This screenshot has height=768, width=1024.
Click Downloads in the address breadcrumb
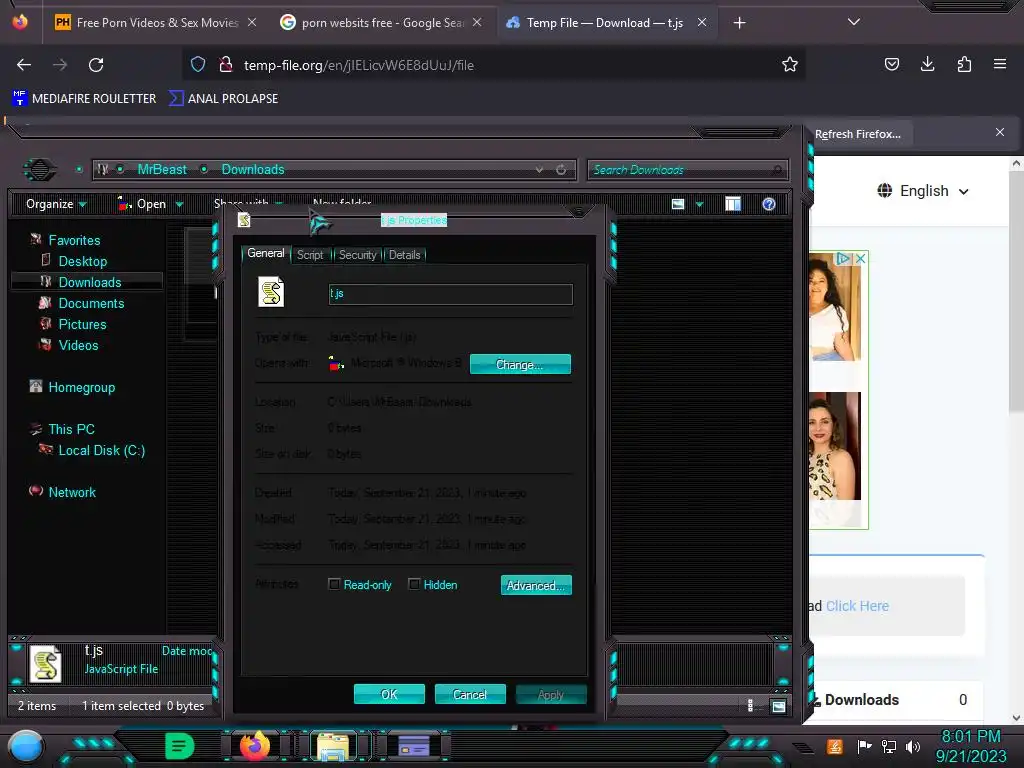253,169
